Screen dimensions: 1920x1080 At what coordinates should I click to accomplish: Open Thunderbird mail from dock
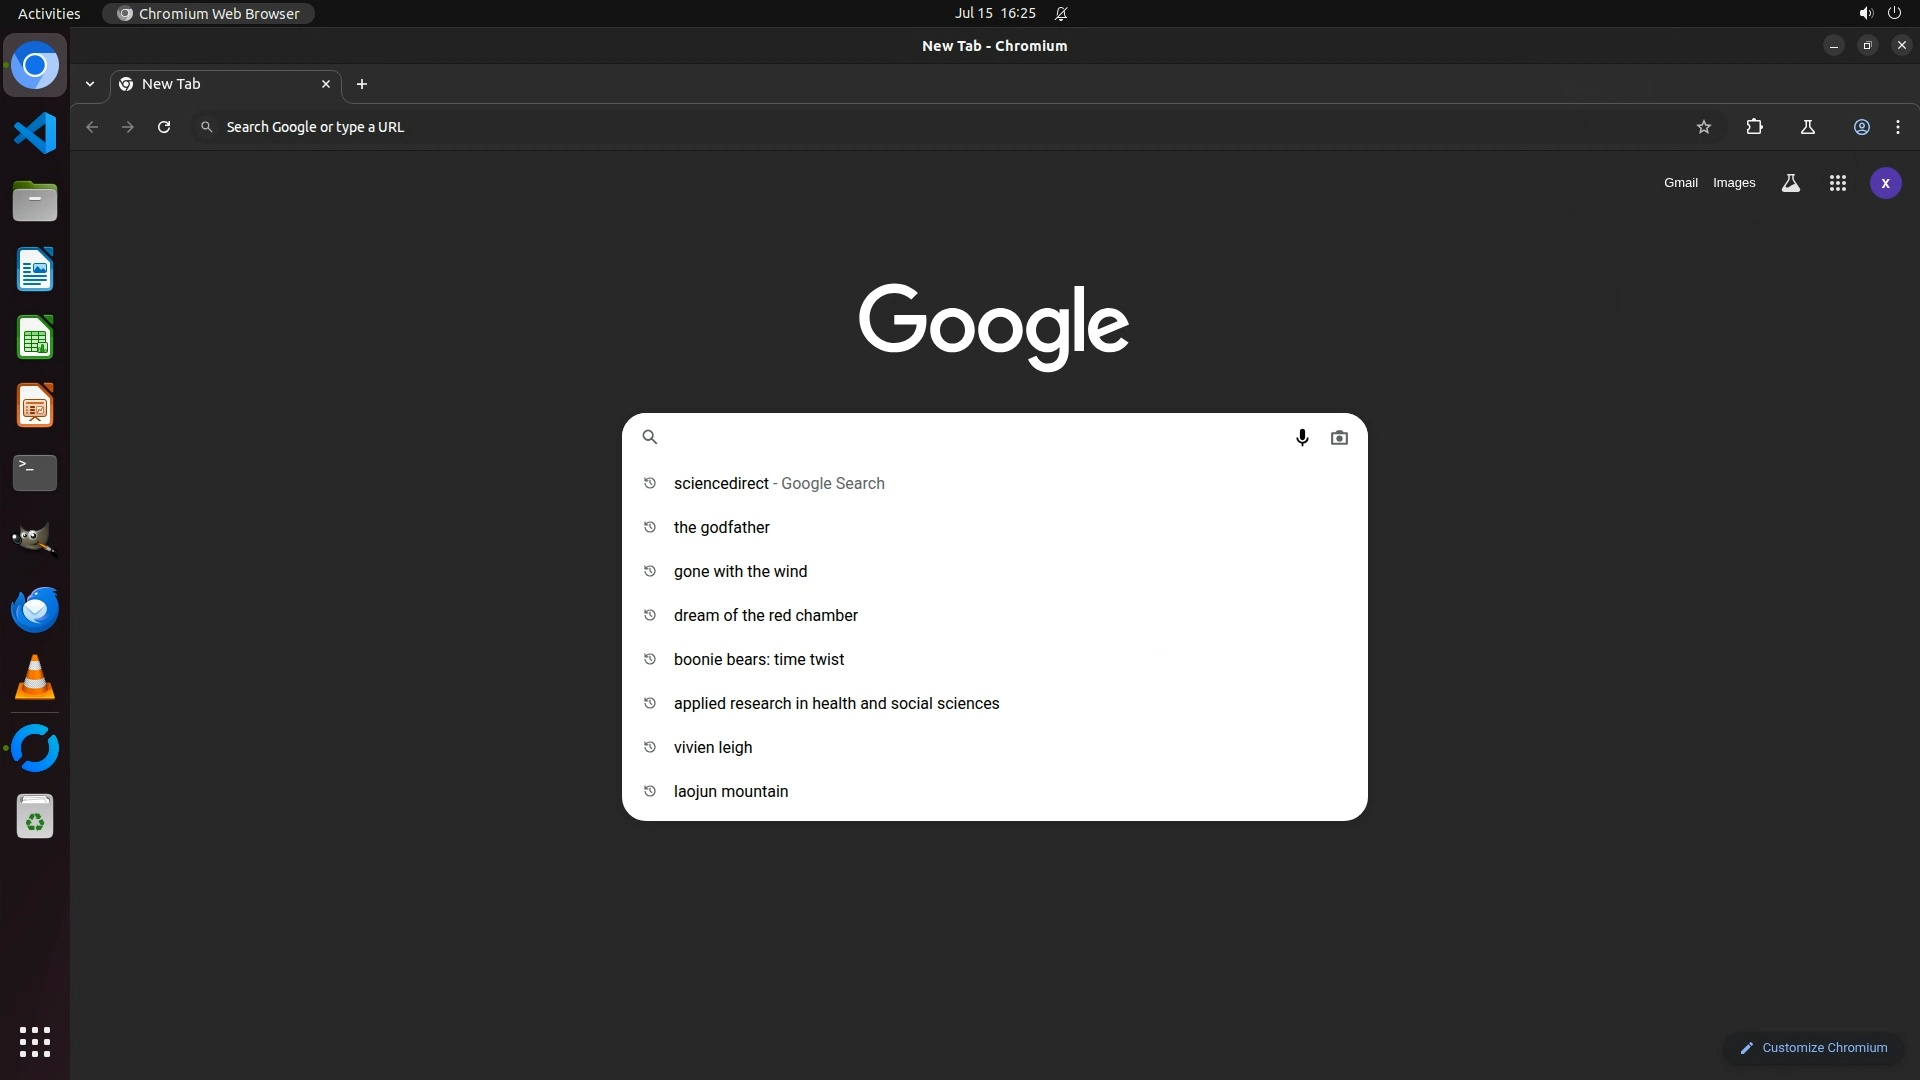[x=35, y=609]
